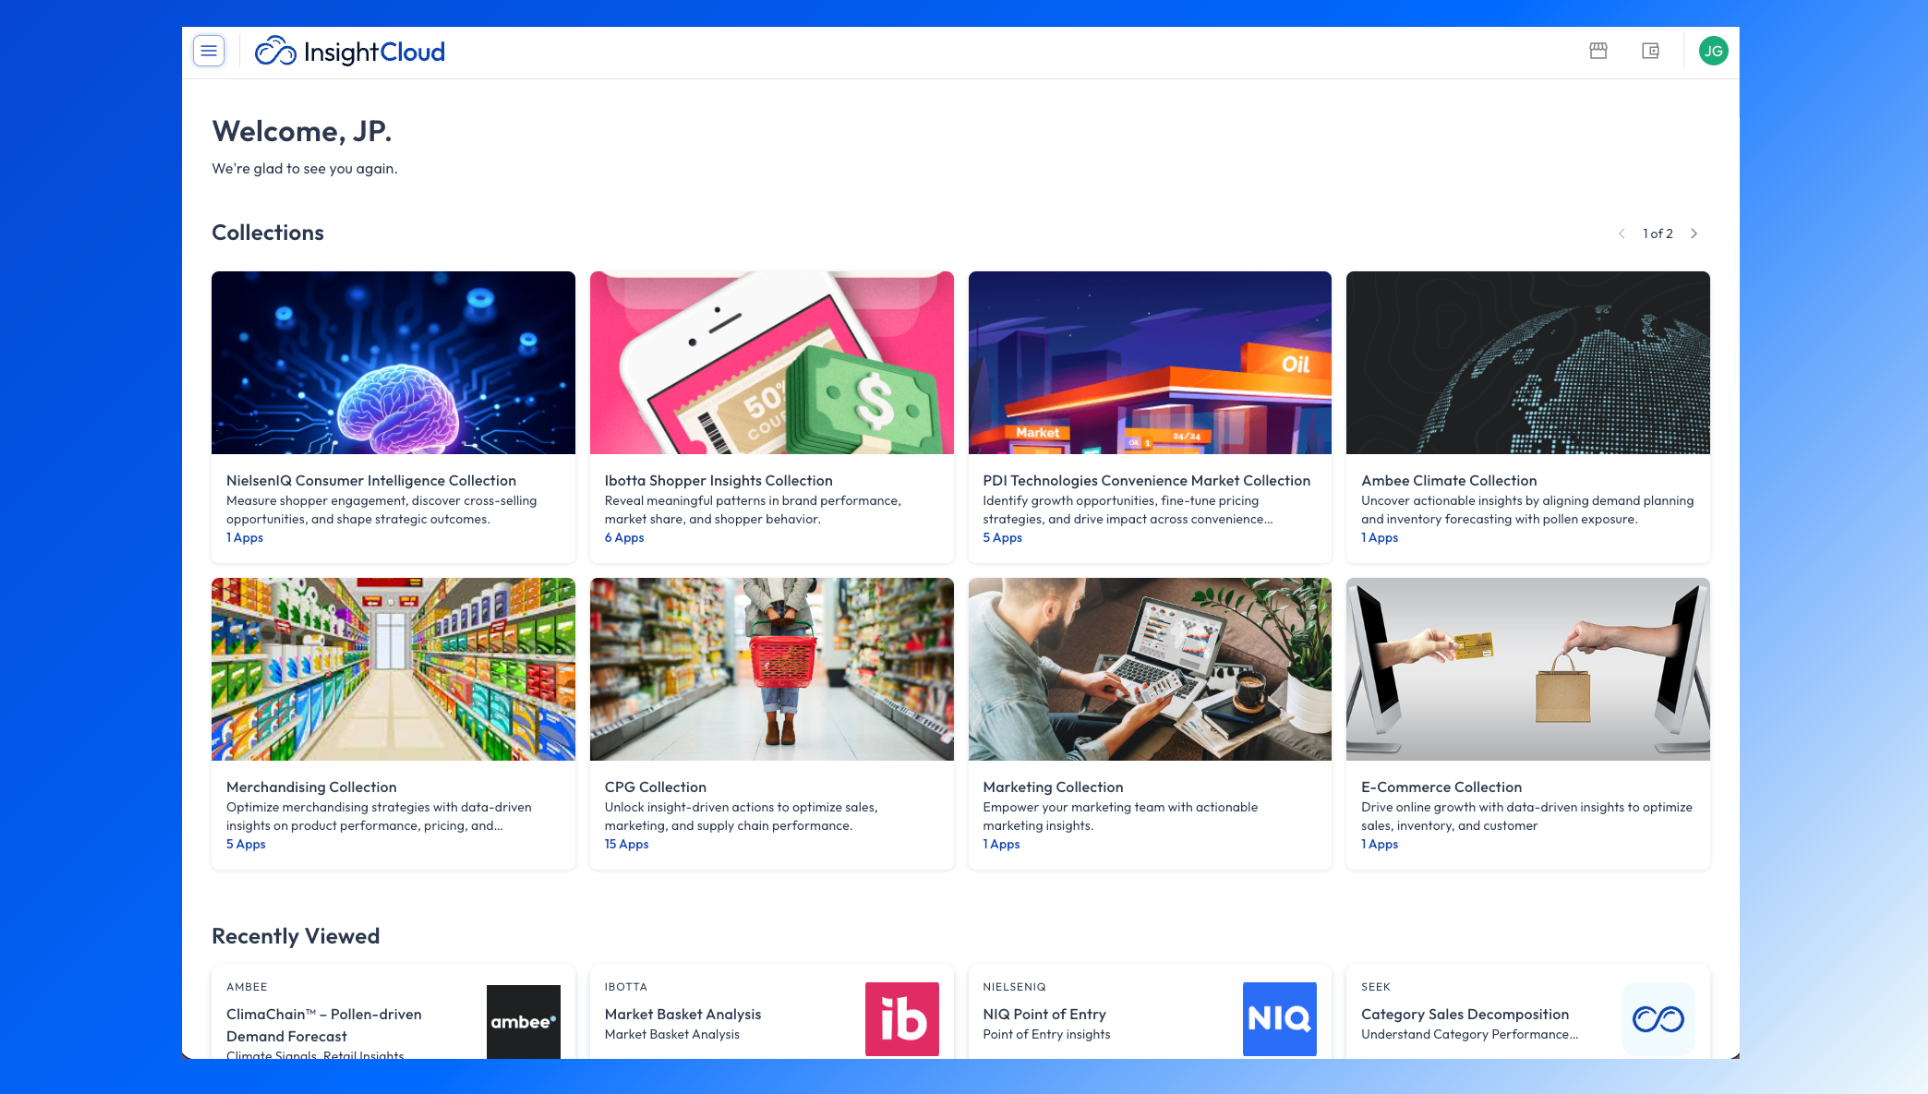Click the Seek infinity logo tile
Image resolution: width=1928 pixels, height=1094 pixels.
(x=1658, y=1019)
